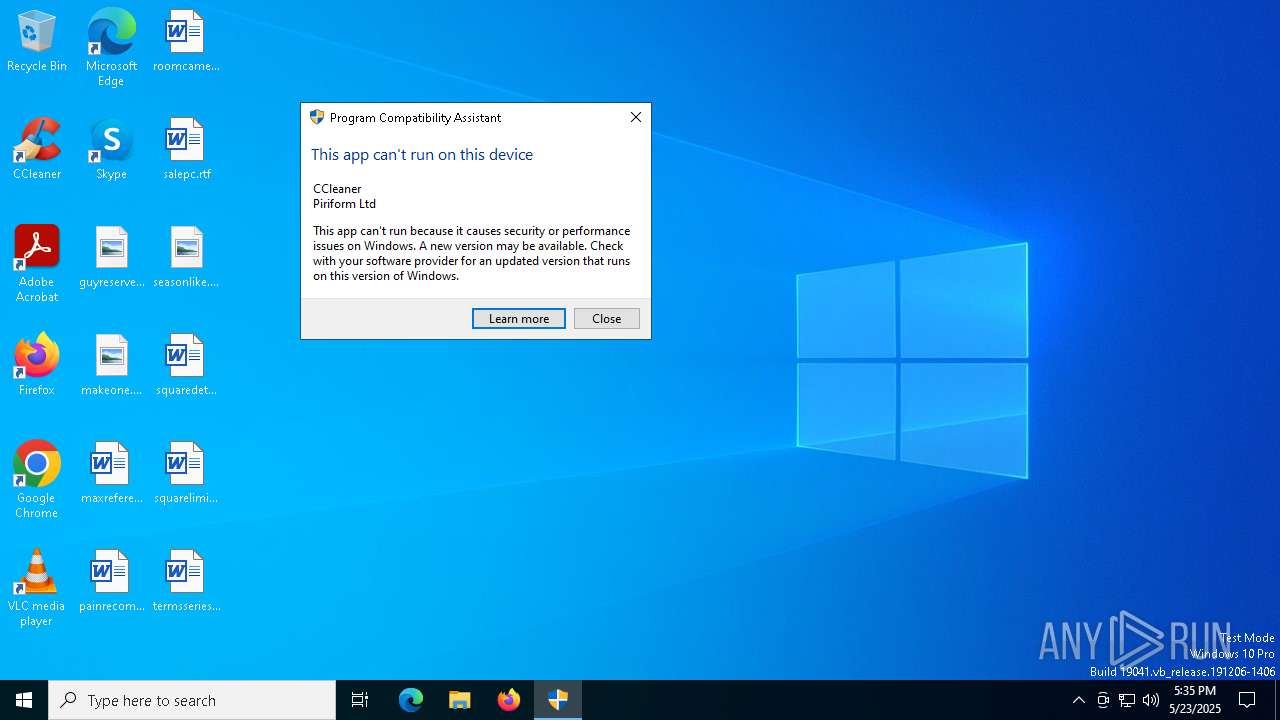Open Task View from the taskbar
This screenshot has height=720, width=1280.
pyautogui.click(x=360, y=700)
